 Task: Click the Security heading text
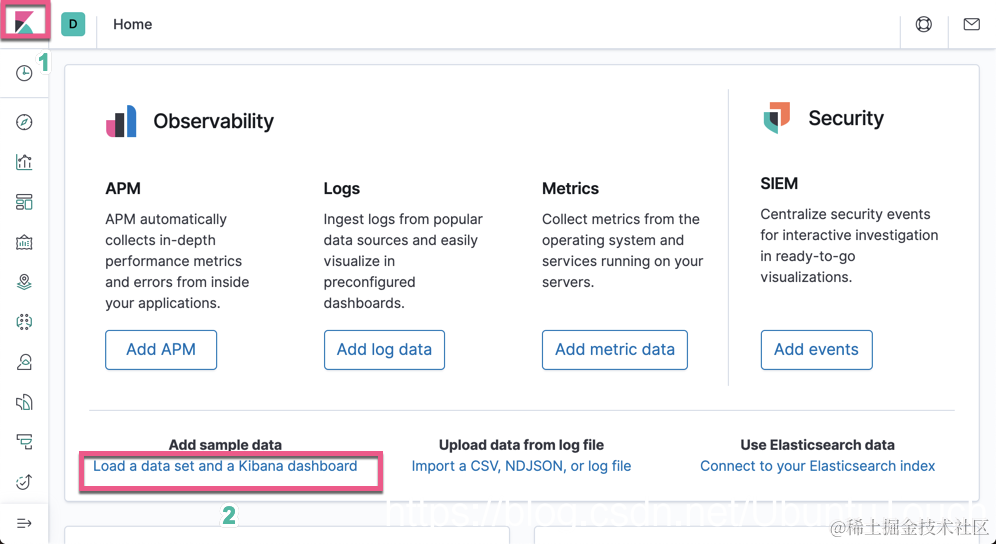tap(846, 118)
